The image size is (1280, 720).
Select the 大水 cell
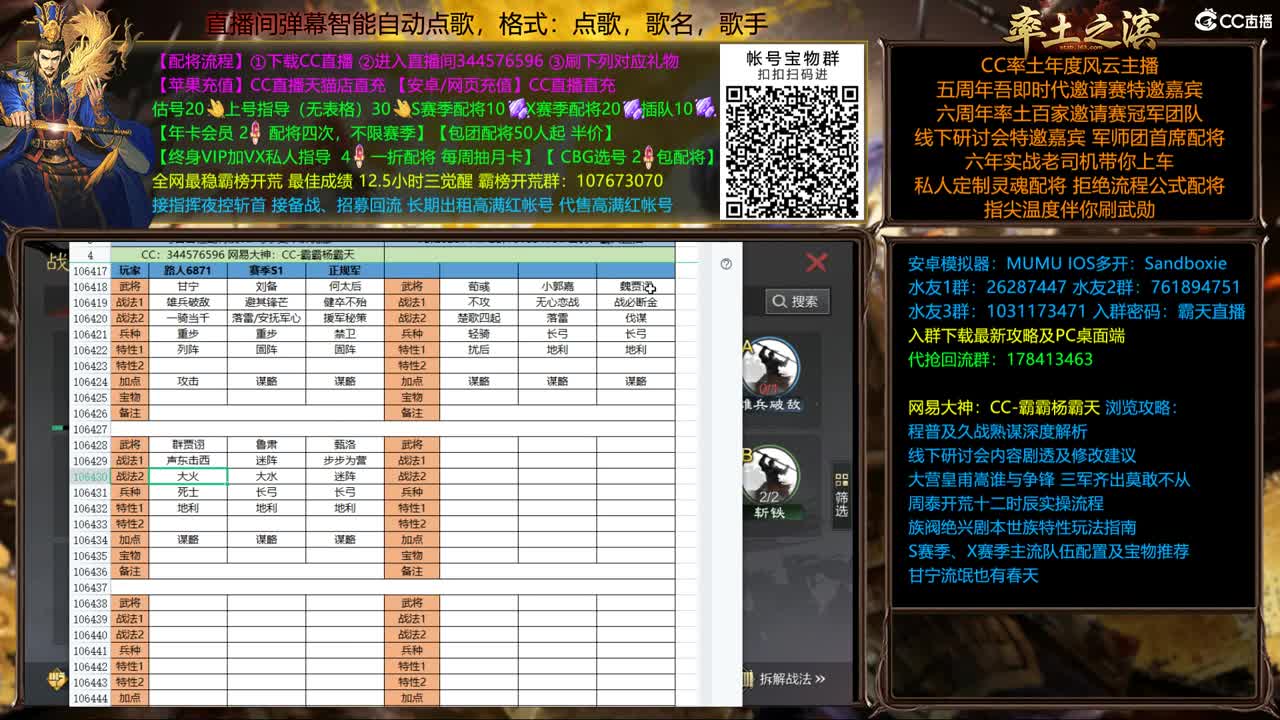click(x=266, y=477)
